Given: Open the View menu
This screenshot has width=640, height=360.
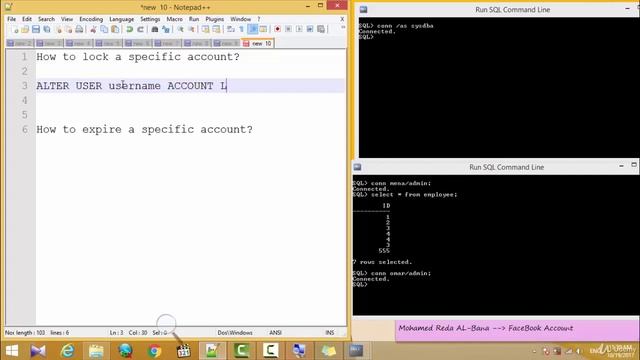Looking at the screenshot, I should [x=67, y=19].
